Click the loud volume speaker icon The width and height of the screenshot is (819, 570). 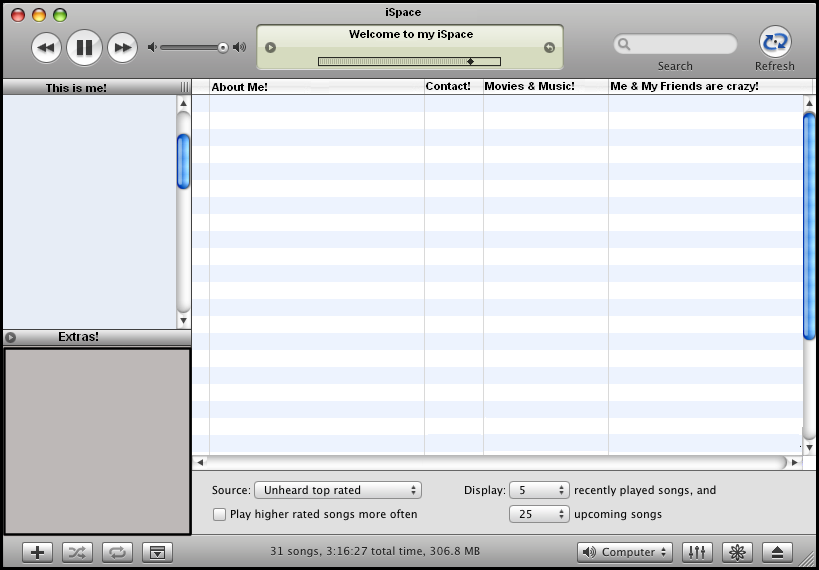point(239,48)
